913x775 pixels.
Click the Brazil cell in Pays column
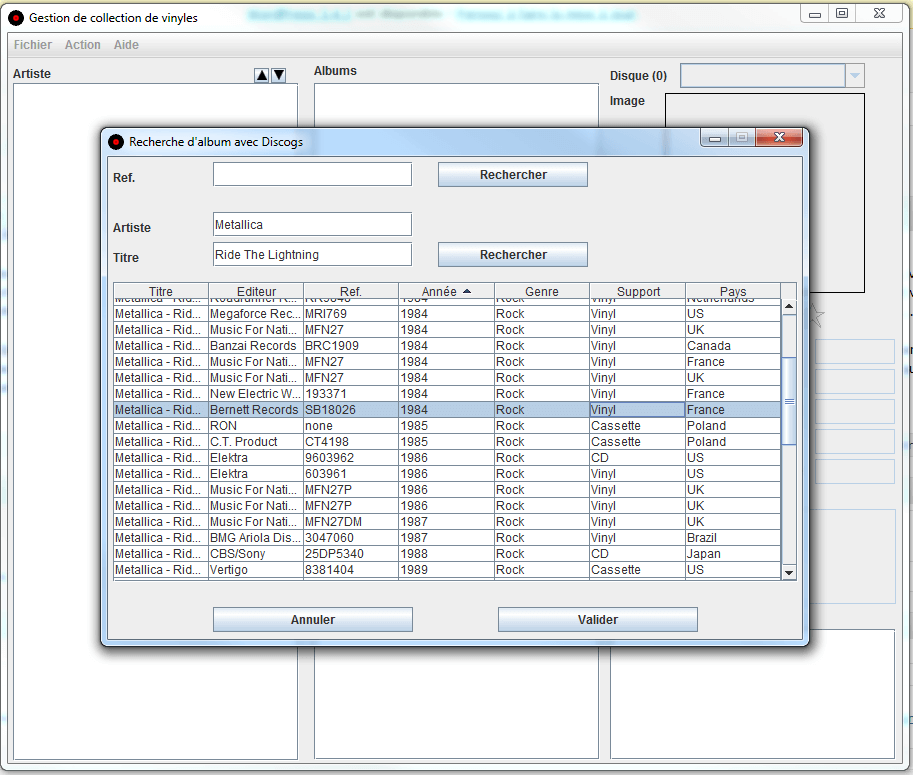[x=732, y=538]
